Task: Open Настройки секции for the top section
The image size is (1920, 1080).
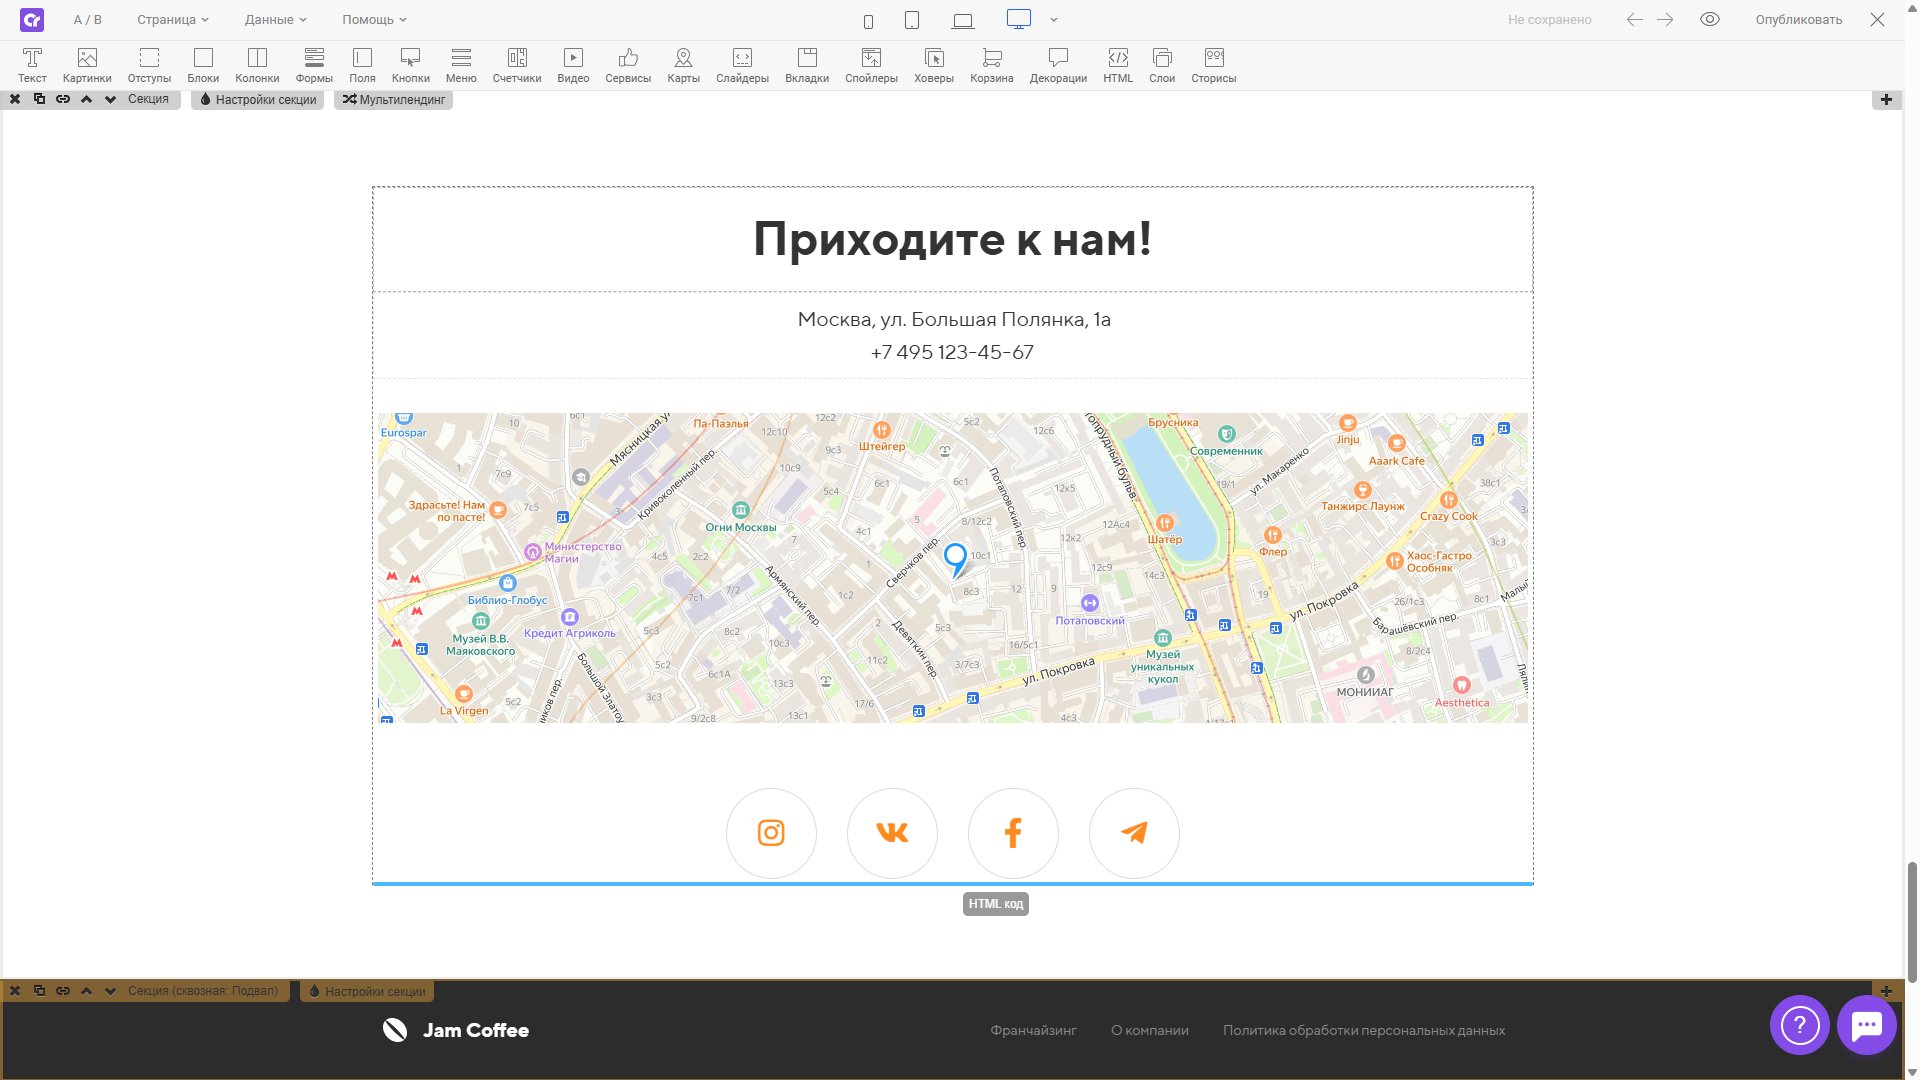Action: tap(258, 99)
